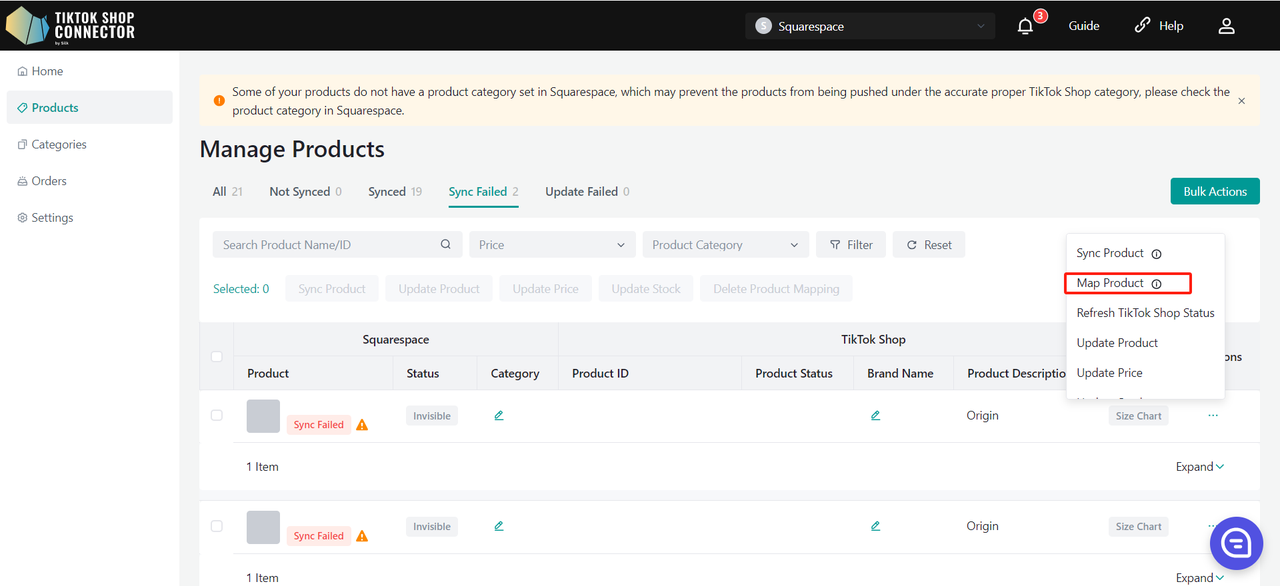Click the Help link icon in header
1280x586 pixels.
click(1142, 26)
